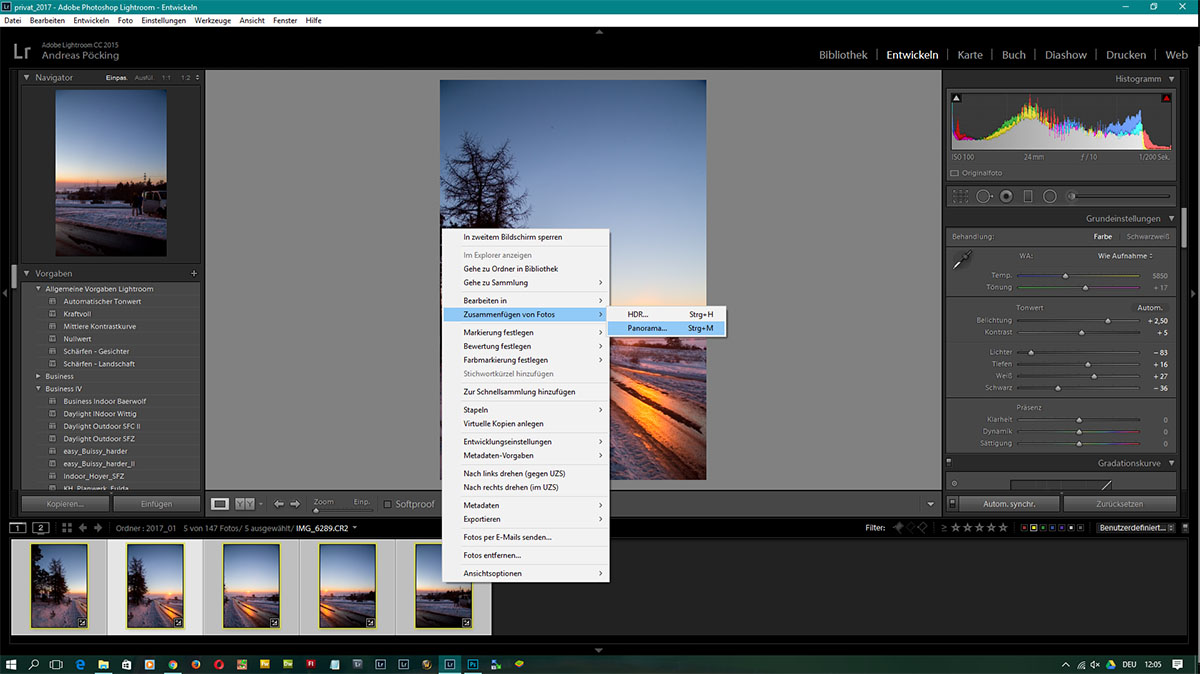Viewport: 1200px width, 674px height.
Task: Switch to the Bibliothek module
Action: coord(842,55)
